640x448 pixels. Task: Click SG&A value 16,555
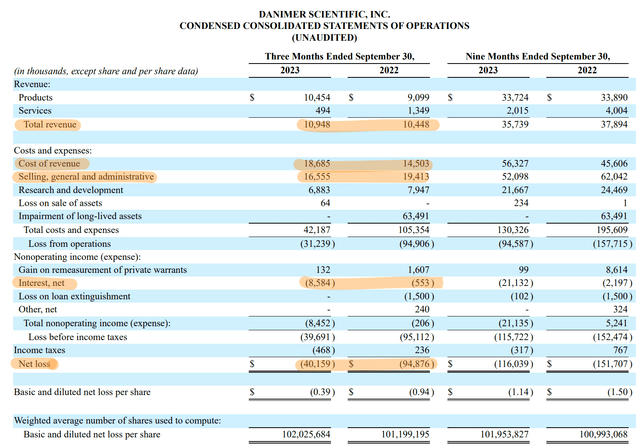pos(317,177)
